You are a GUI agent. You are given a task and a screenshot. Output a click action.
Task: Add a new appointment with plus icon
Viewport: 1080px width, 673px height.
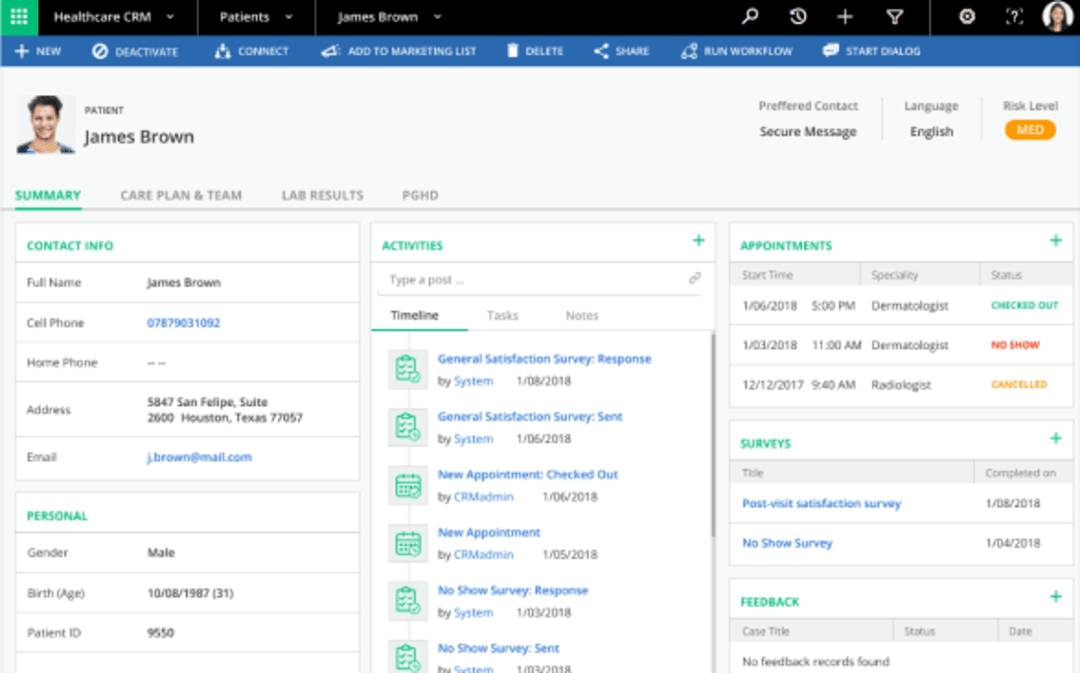coord(1055,241)
